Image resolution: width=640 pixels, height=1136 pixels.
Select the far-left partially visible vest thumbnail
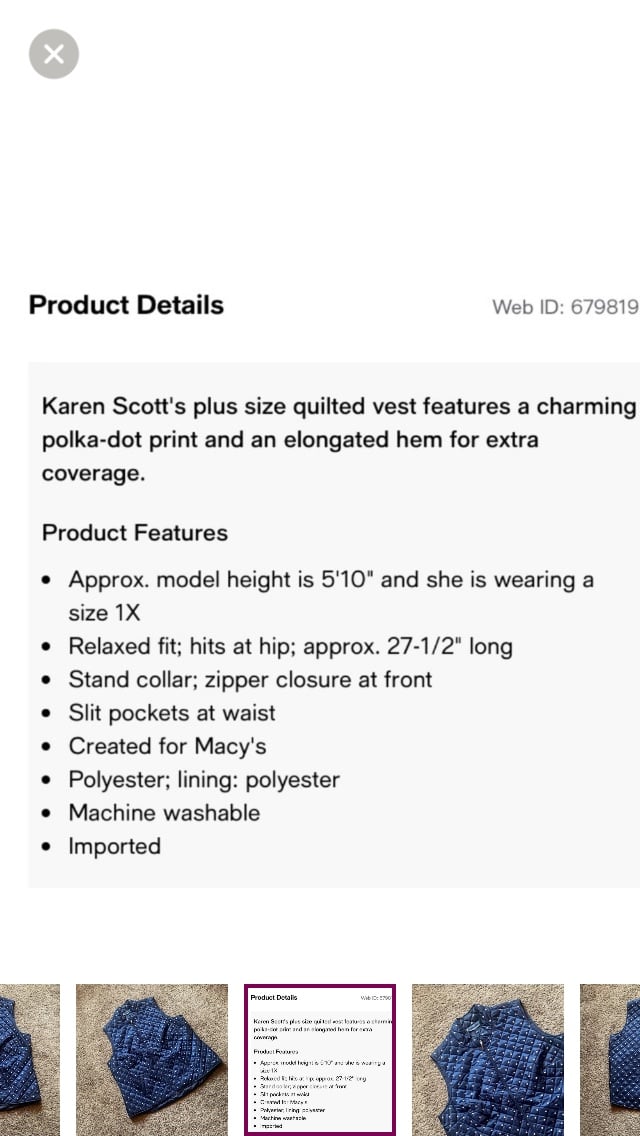pos(30,1059)
